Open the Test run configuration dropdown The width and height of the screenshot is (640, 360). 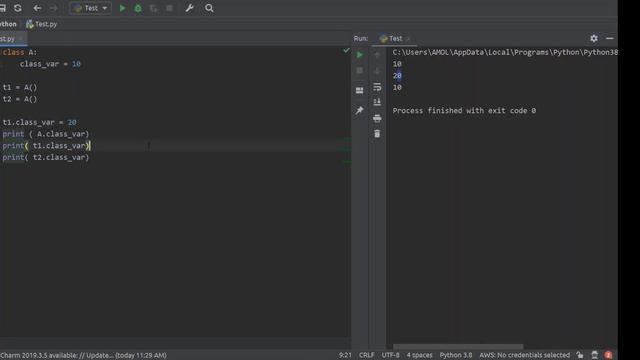point(91,8)
